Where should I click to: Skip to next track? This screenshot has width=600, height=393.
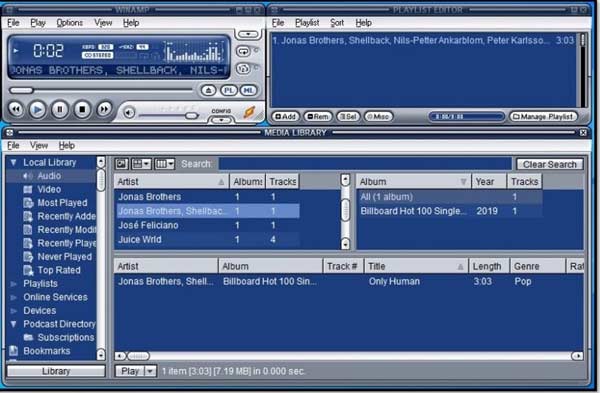point(104,110)
